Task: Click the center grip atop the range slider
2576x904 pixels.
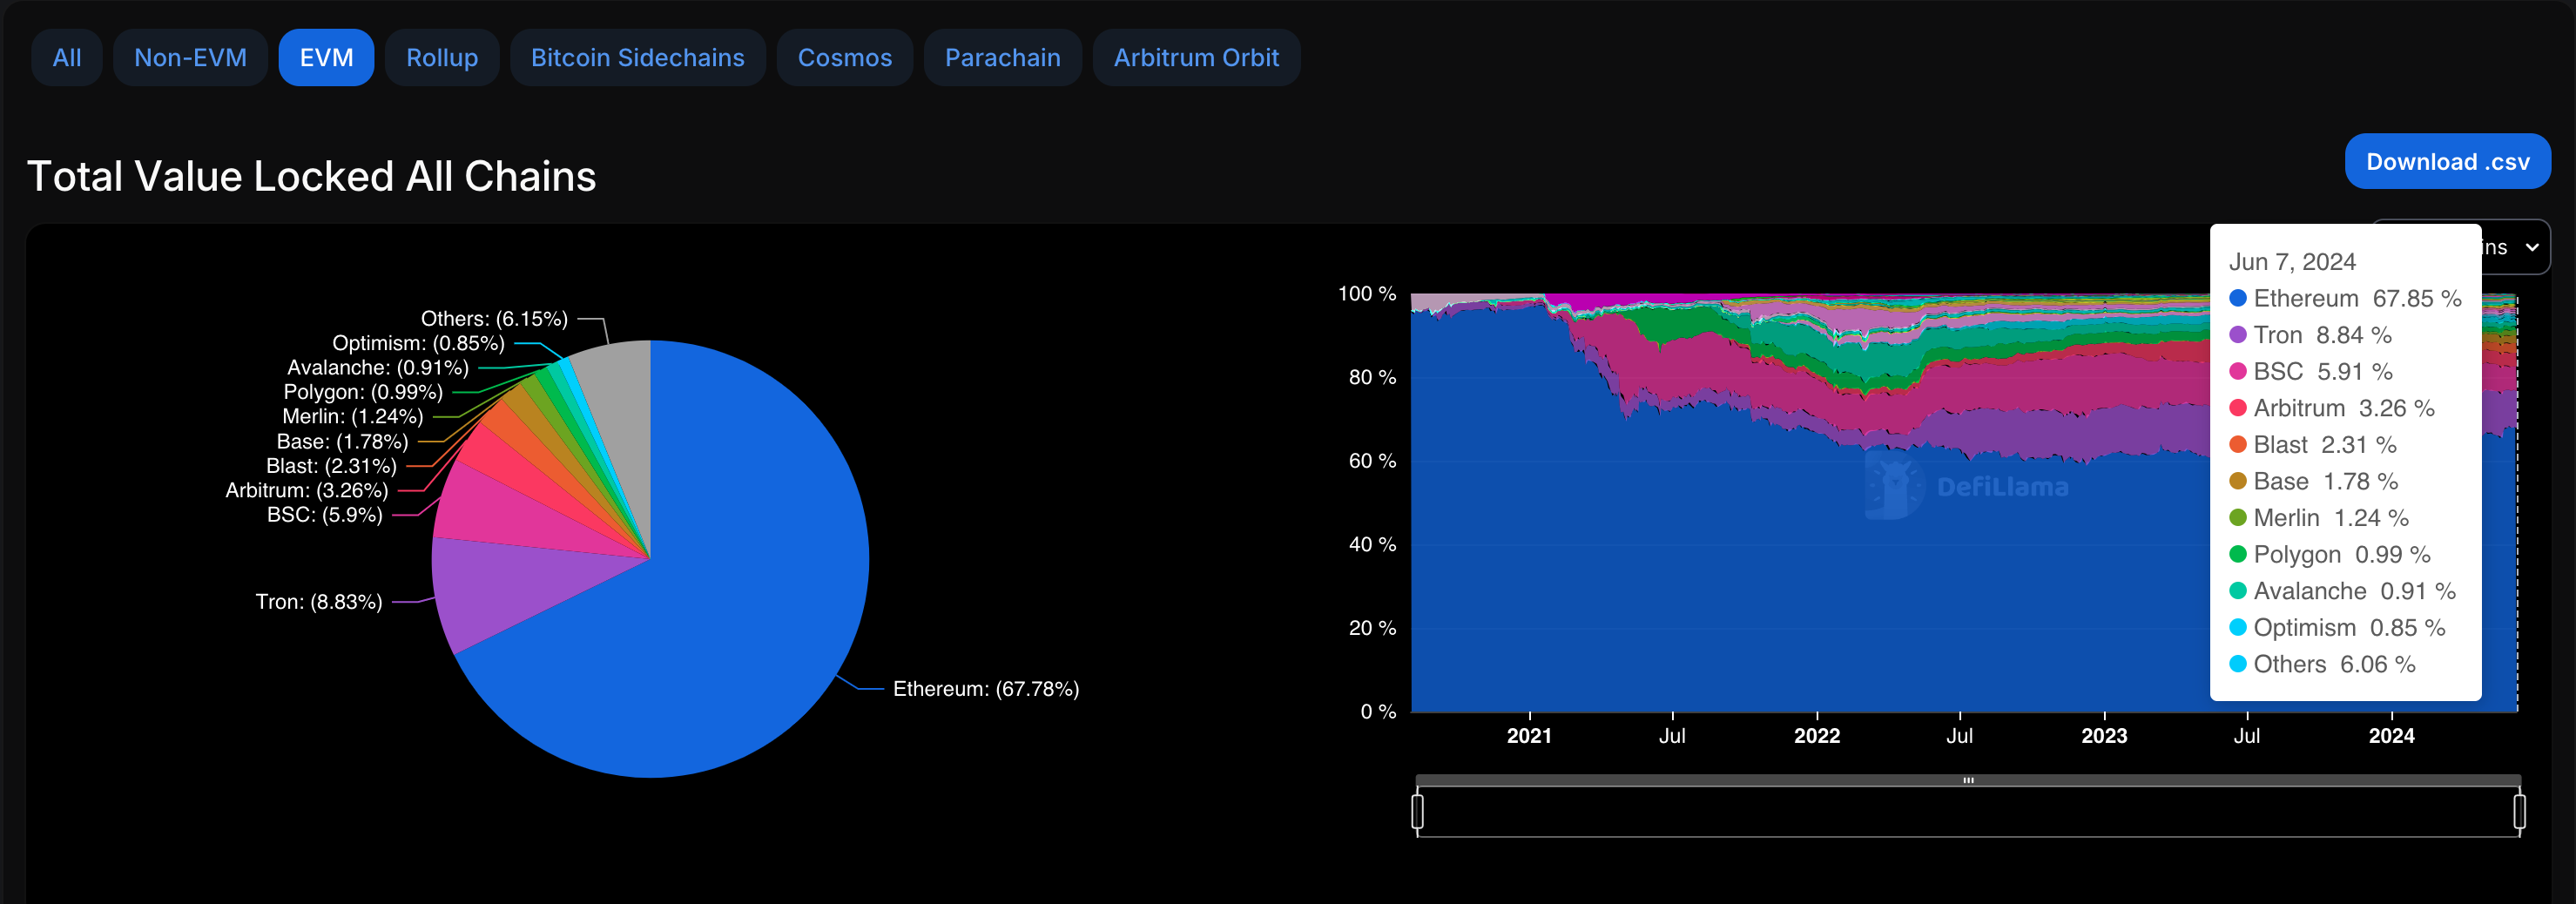Action: pyautogui.click(x=1968, y=780)
